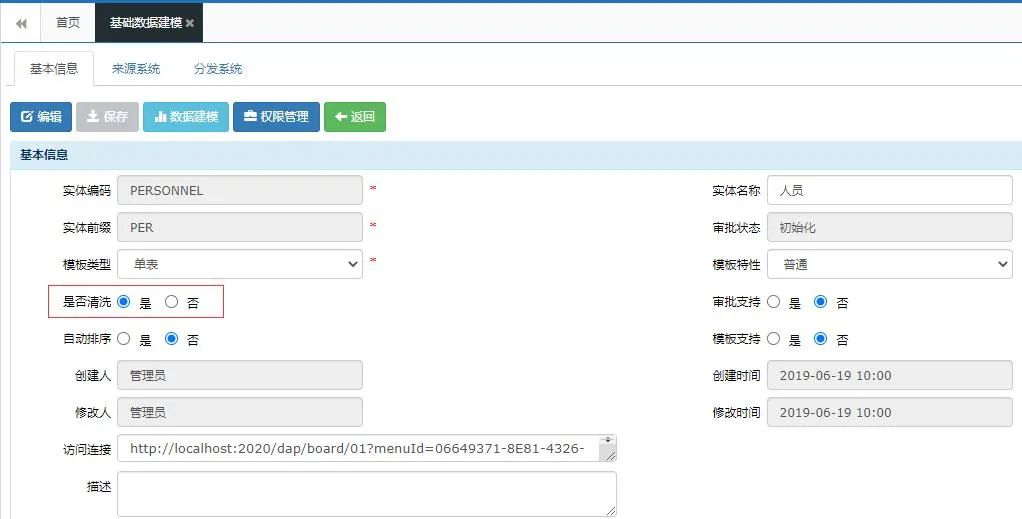Click the 审批支持 label text
The image size is (1022, 519).
coord(737,302)
